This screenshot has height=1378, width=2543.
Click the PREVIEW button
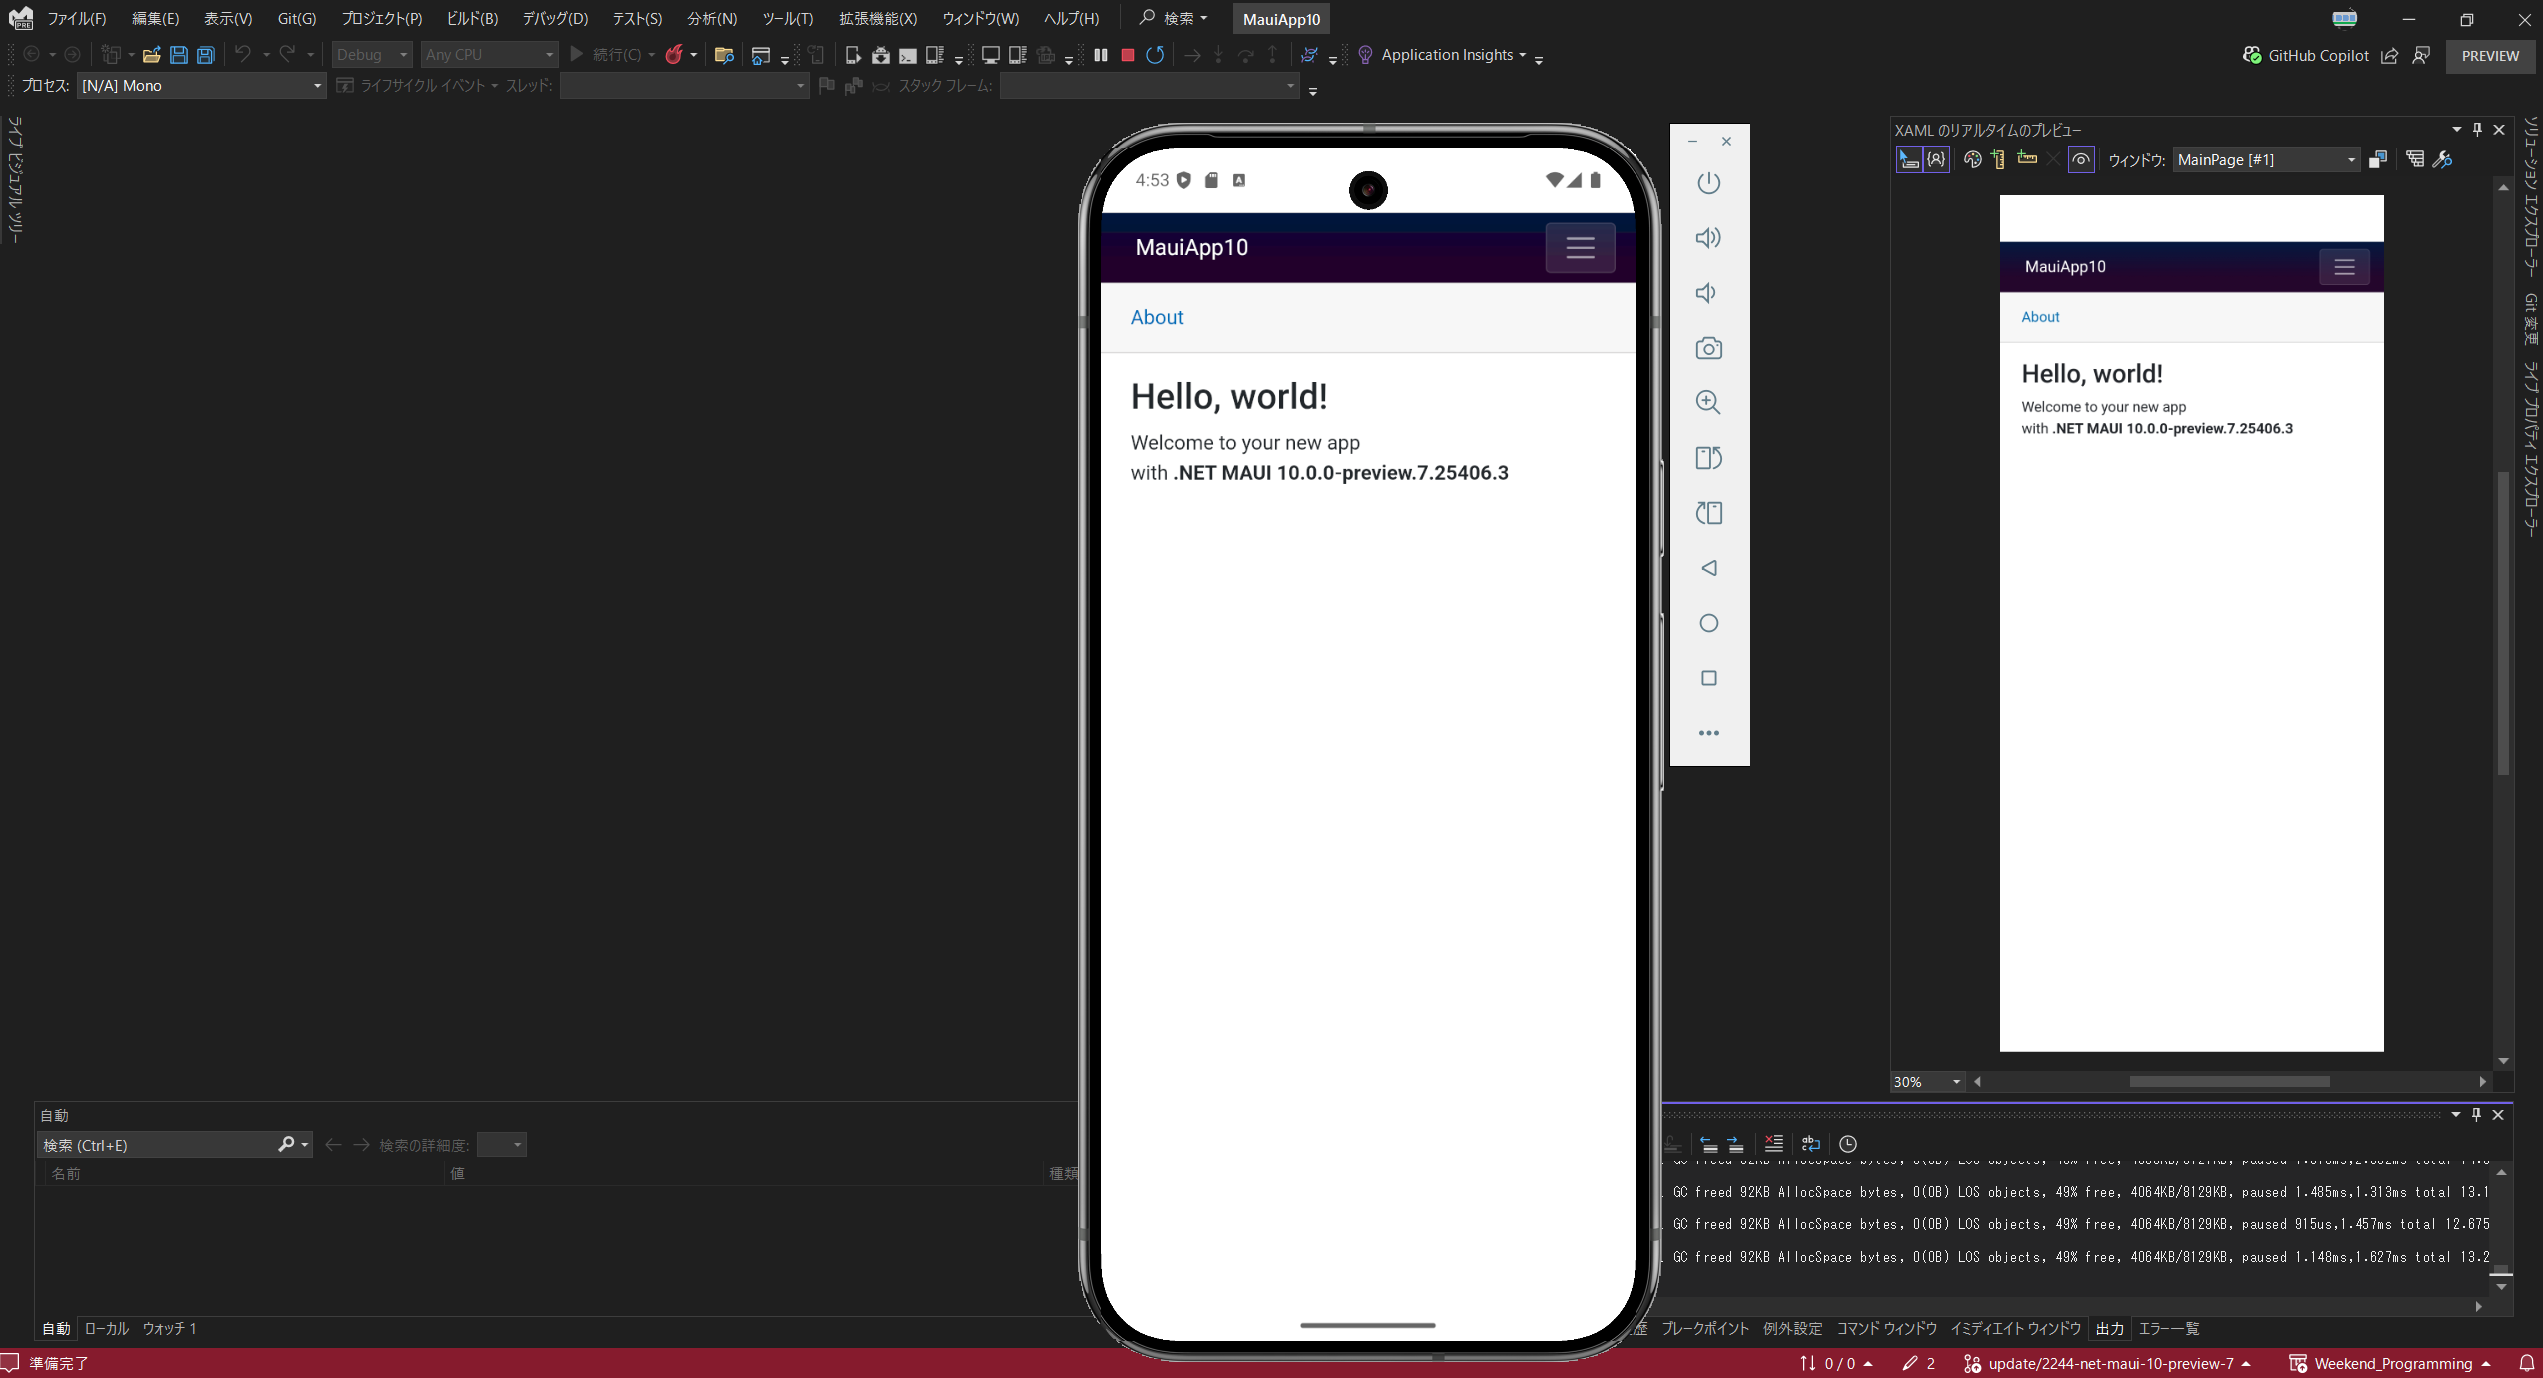[2490, 56]
